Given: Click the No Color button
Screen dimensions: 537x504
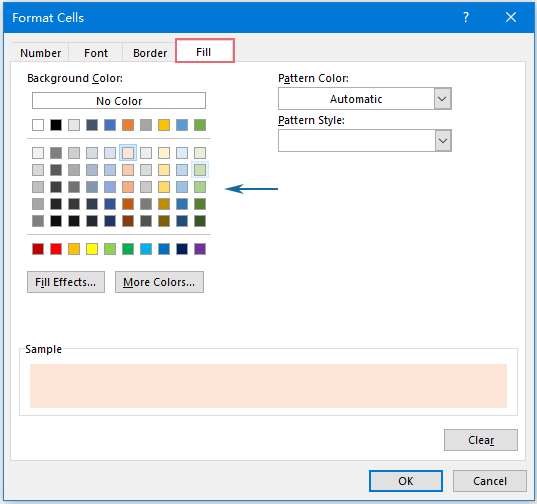Looking at the screenshot, I should click(x=119, y=101).
